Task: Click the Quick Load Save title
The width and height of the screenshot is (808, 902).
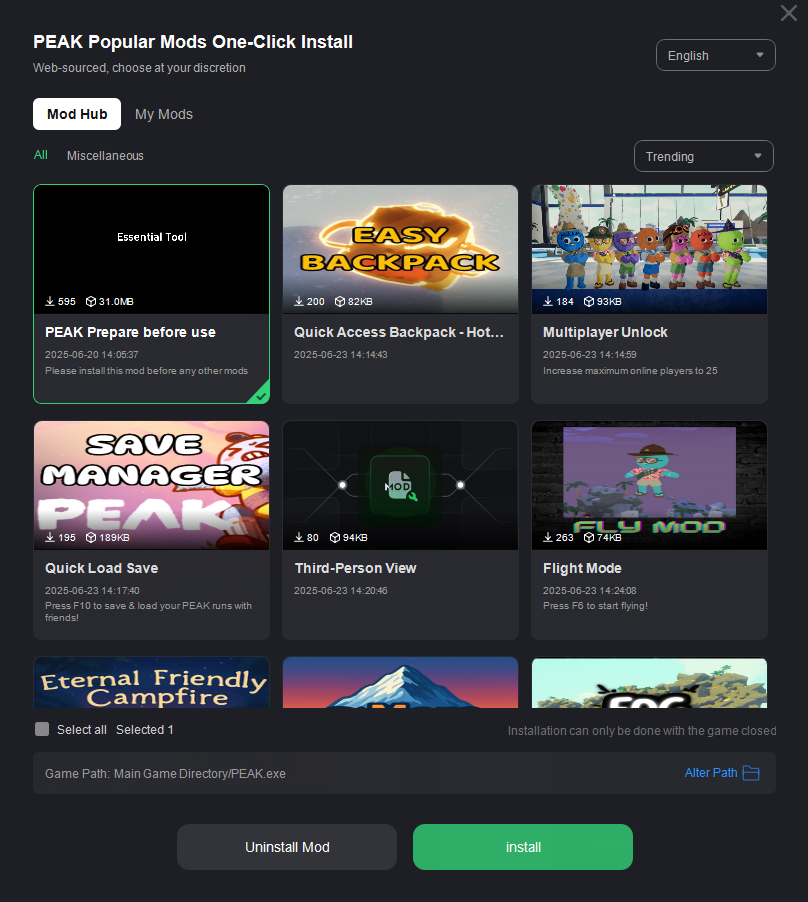Action: point(102,568)
